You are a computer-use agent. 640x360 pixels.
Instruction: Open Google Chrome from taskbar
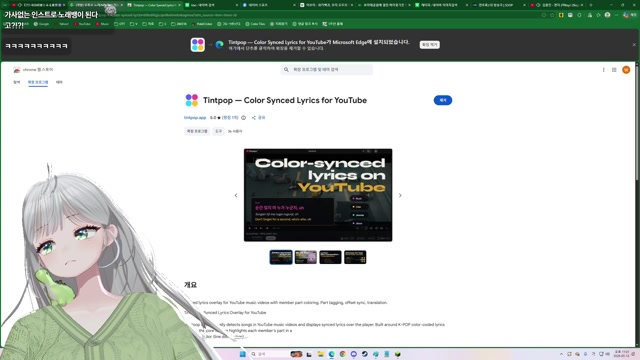[342, 354]
